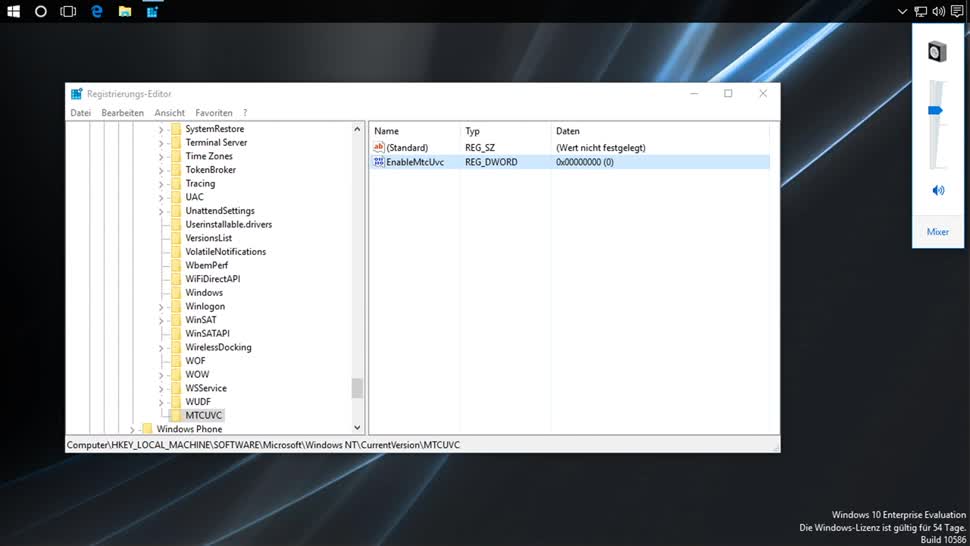
Task: Click REG_DWORD type cell
Action: [x=491, y=162]
